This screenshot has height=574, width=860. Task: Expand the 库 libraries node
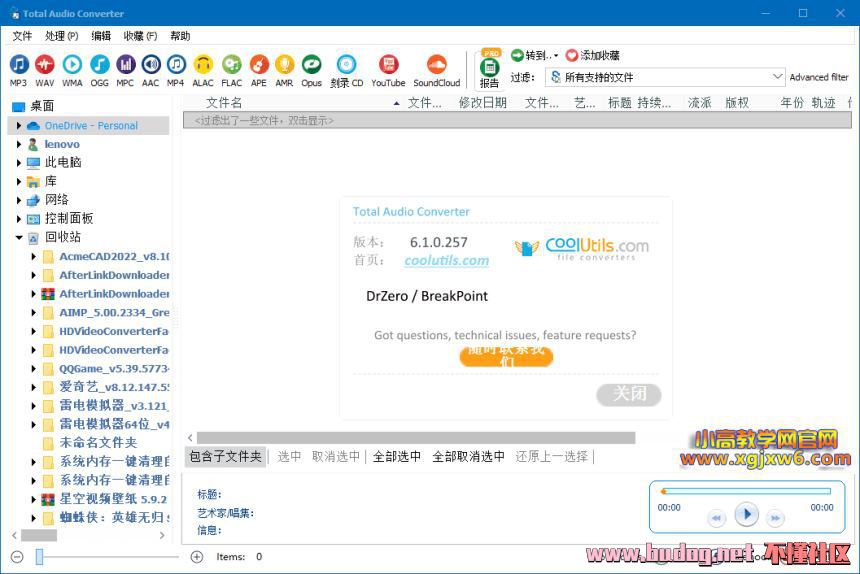tap(19, 181)
